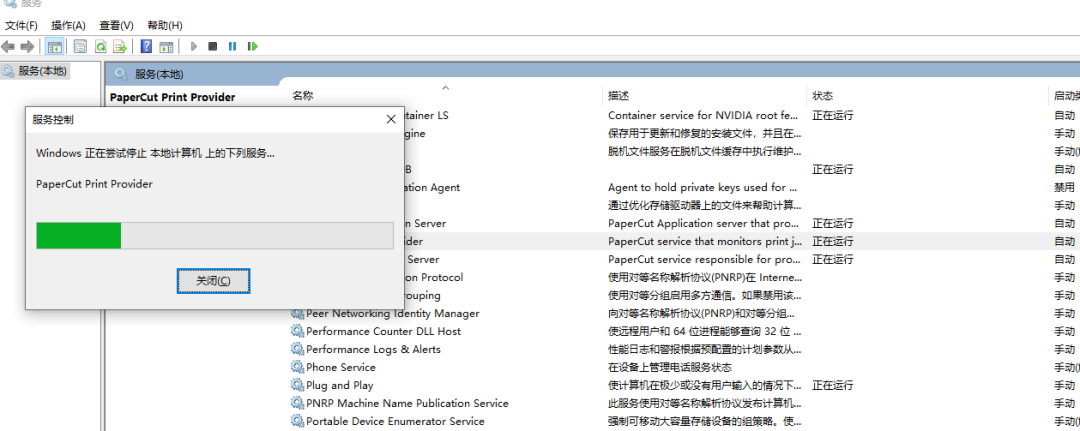Click the gear icon beside Plug and Play

(x=297, y=385)
